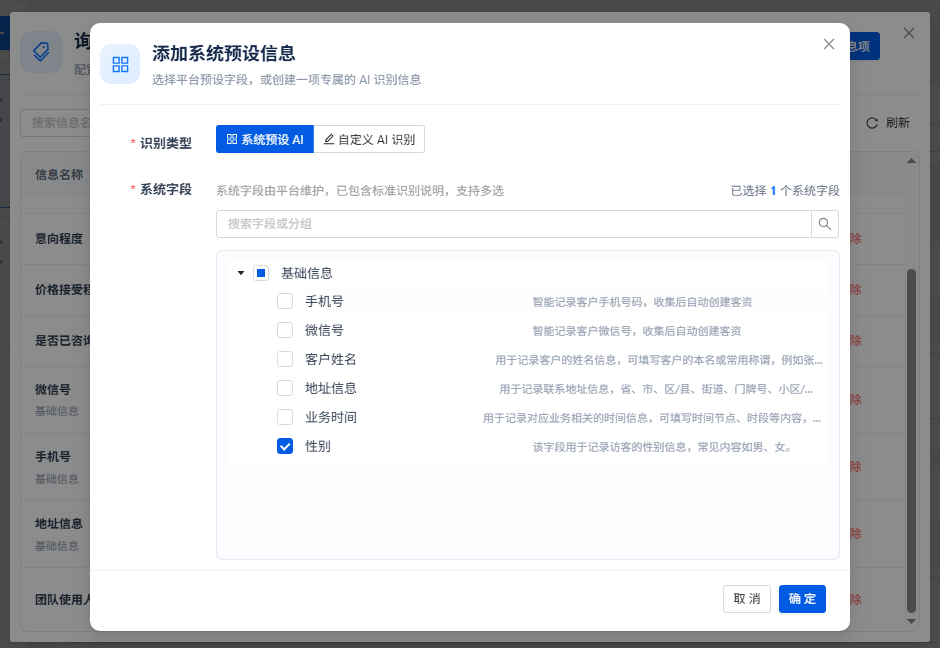Image resolution: width=940 pixels, height=648 pixels.
Task: Click the 性别 description text
Action: click(x=662, y=447)
